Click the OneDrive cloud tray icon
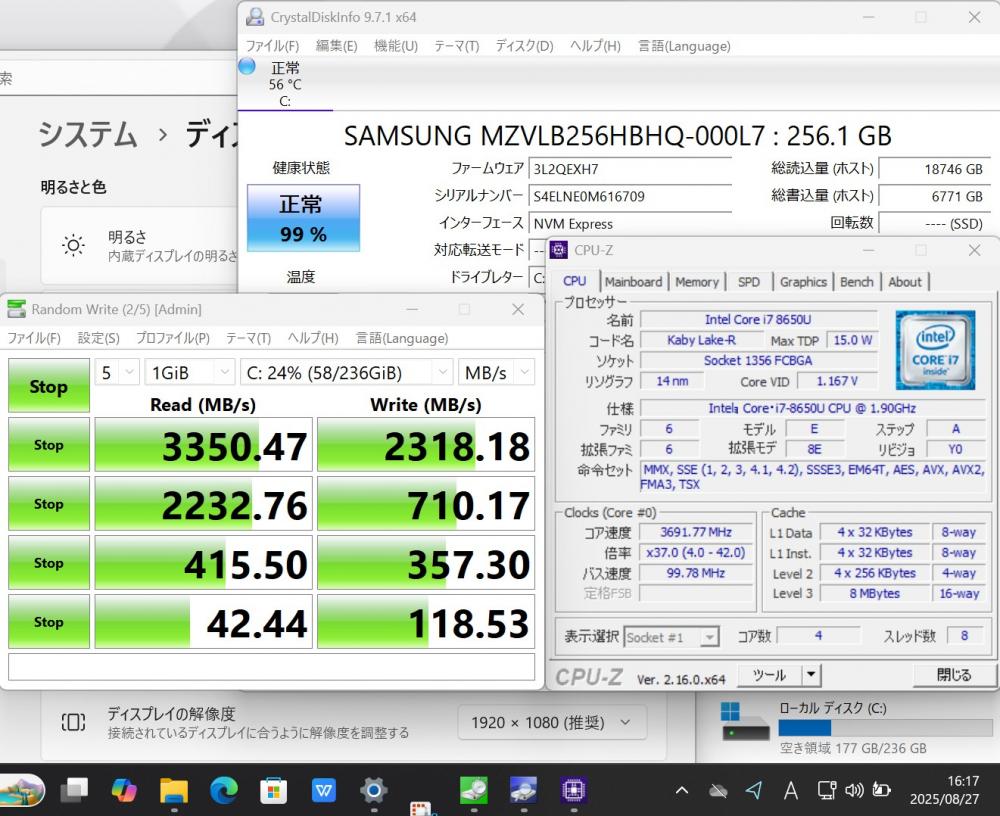The image size is (1000, 816). coord(718,791)
